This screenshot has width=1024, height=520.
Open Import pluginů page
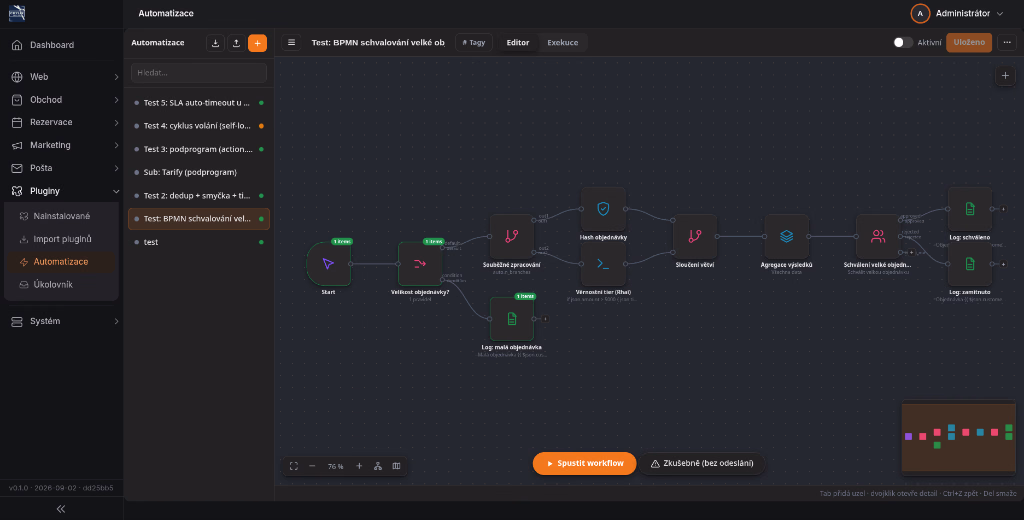pos(61,239)
